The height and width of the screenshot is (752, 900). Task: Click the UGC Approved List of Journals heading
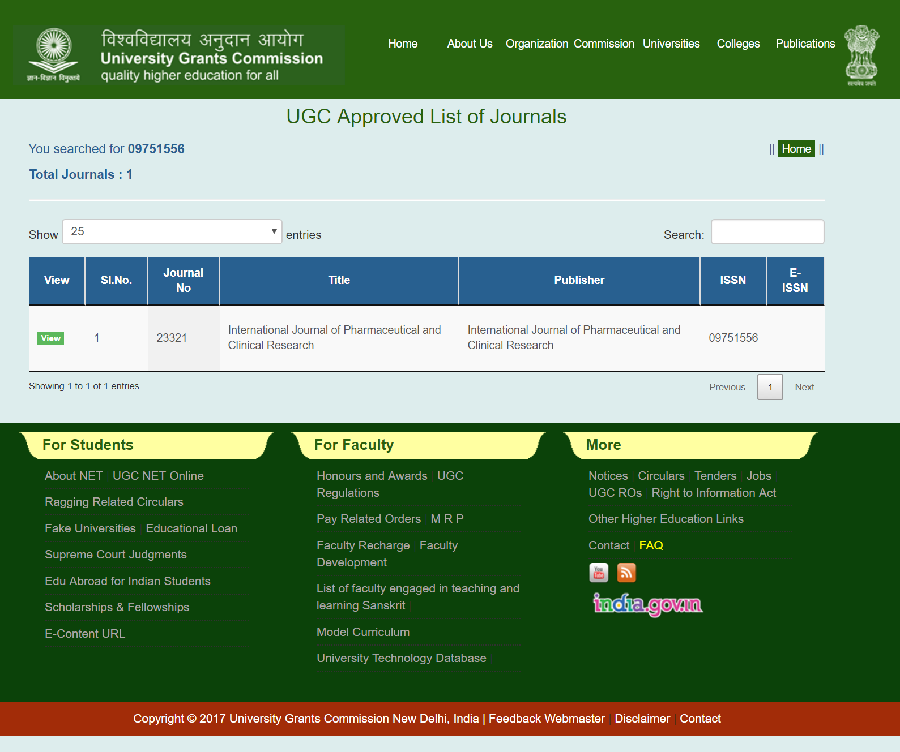(426, 117)
